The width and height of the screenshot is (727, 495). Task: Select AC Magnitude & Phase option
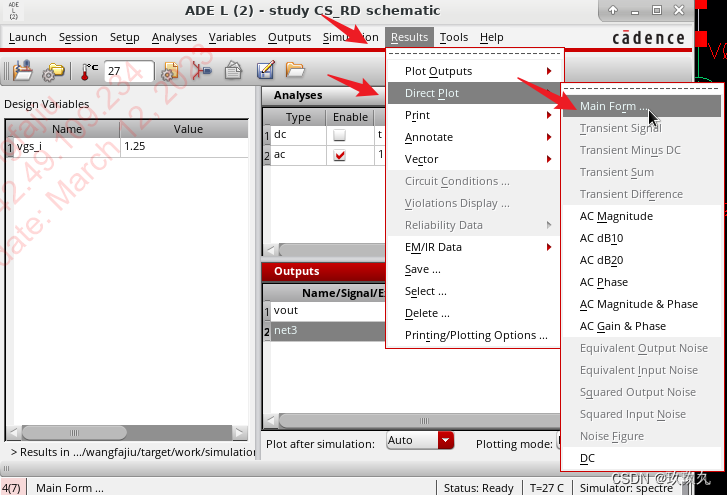click(x=642, y=304)
